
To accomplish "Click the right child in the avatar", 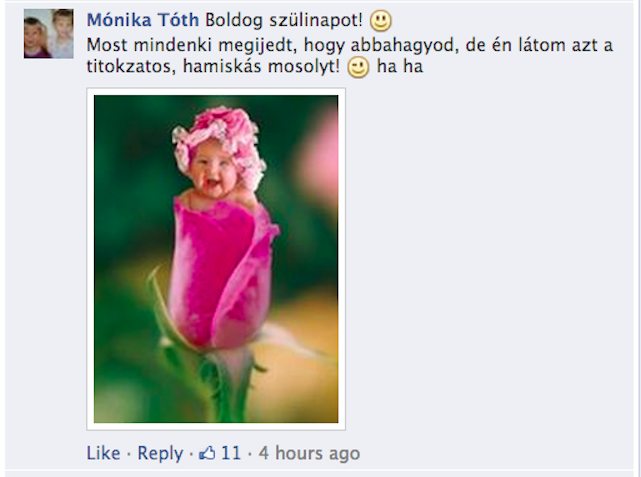I will 61,34.
